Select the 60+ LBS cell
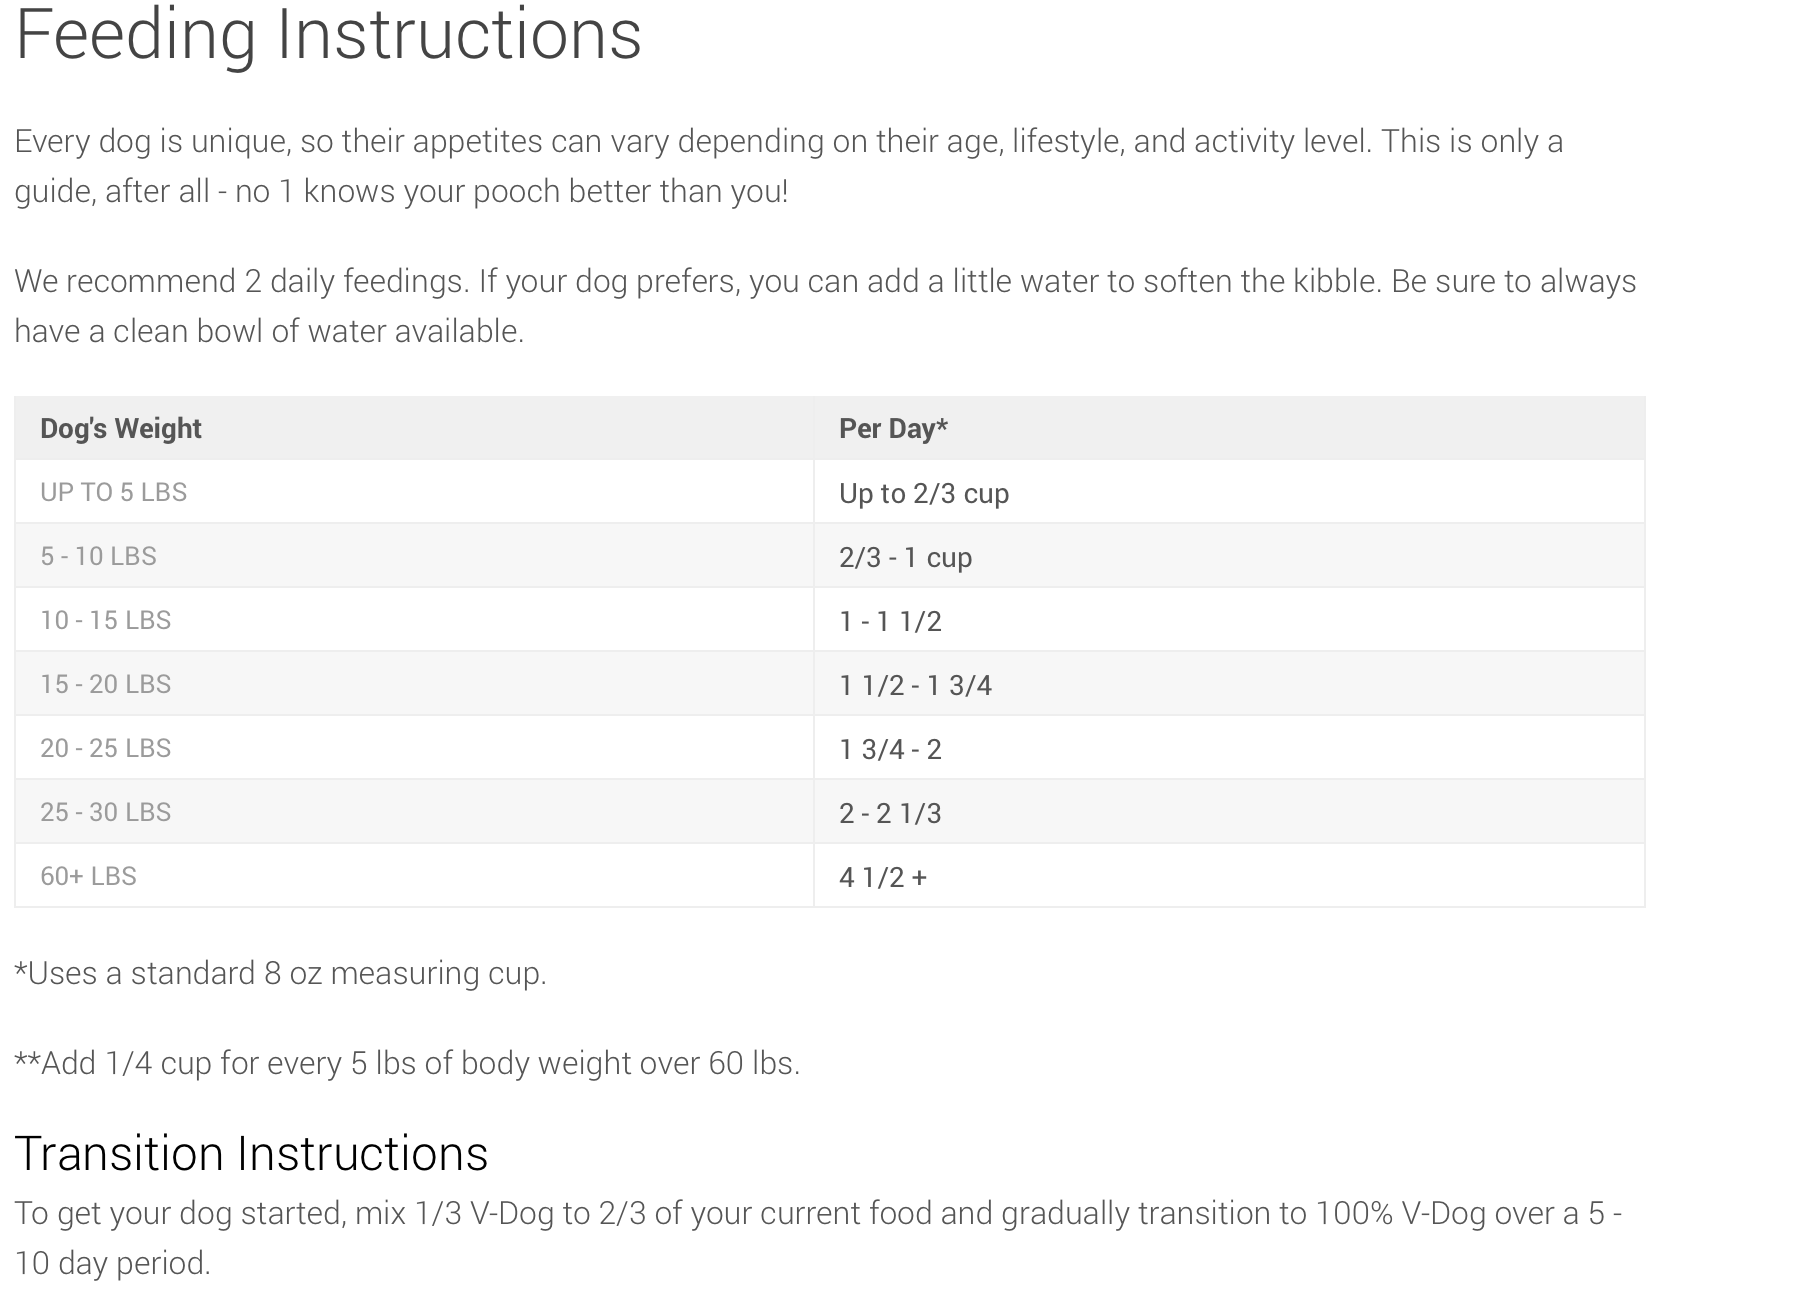The width and height of the screenshot is (1814, 1300). [x=89, y=876]
